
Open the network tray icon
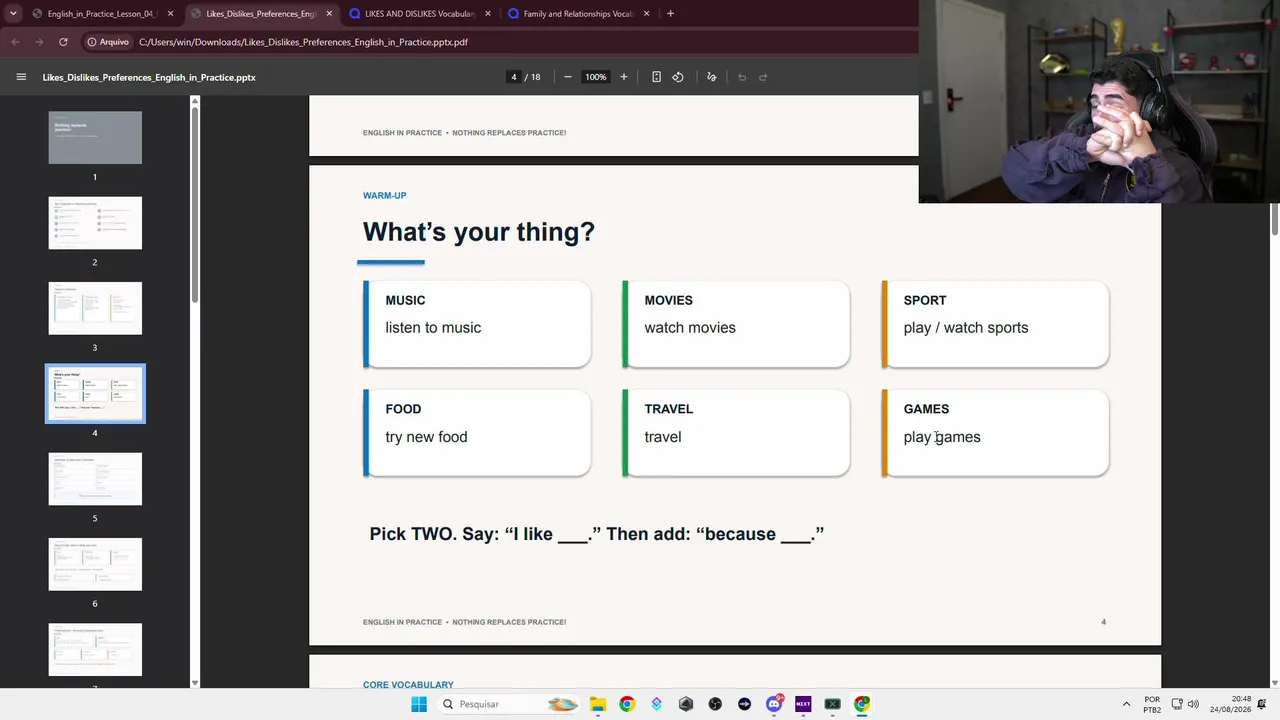tap(1177, 704)
